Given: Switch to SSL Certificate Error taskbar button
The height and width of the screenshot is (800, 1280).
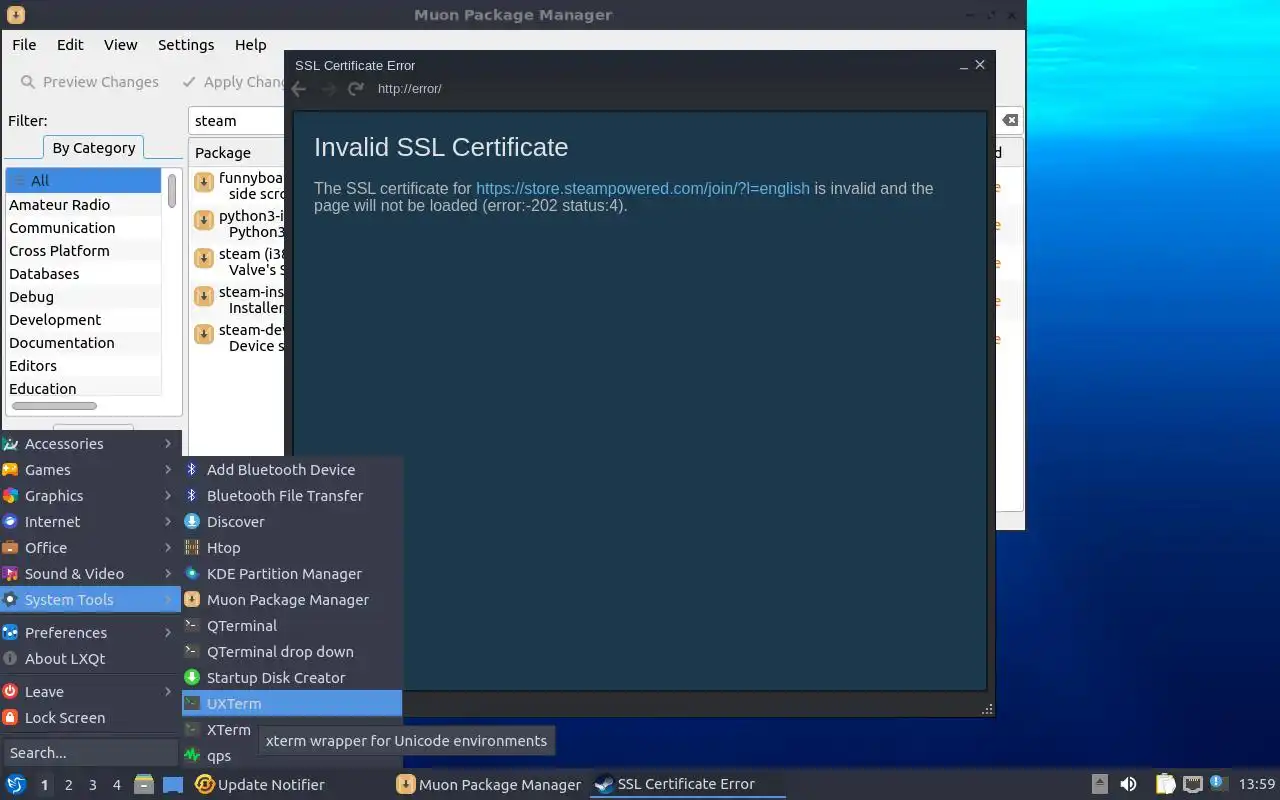Looking at the screenshot, I should point(688,784).
